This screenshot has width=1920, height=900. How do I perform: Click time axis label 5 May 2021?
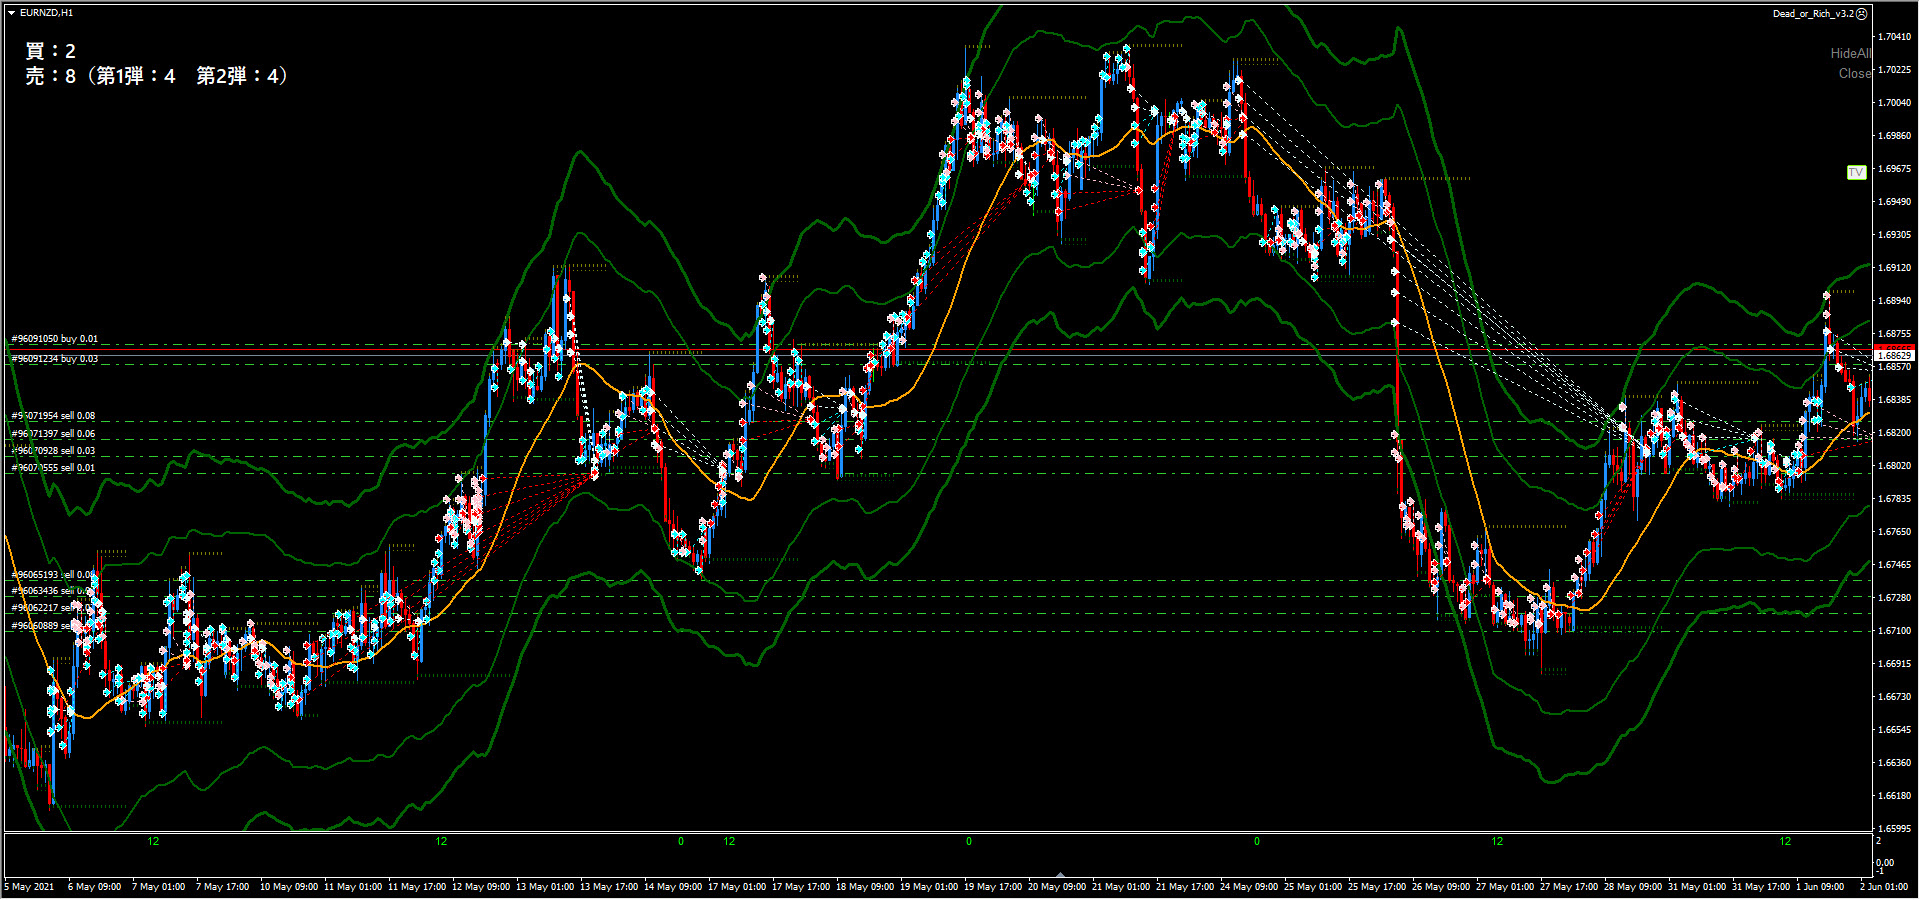point(30,887)
